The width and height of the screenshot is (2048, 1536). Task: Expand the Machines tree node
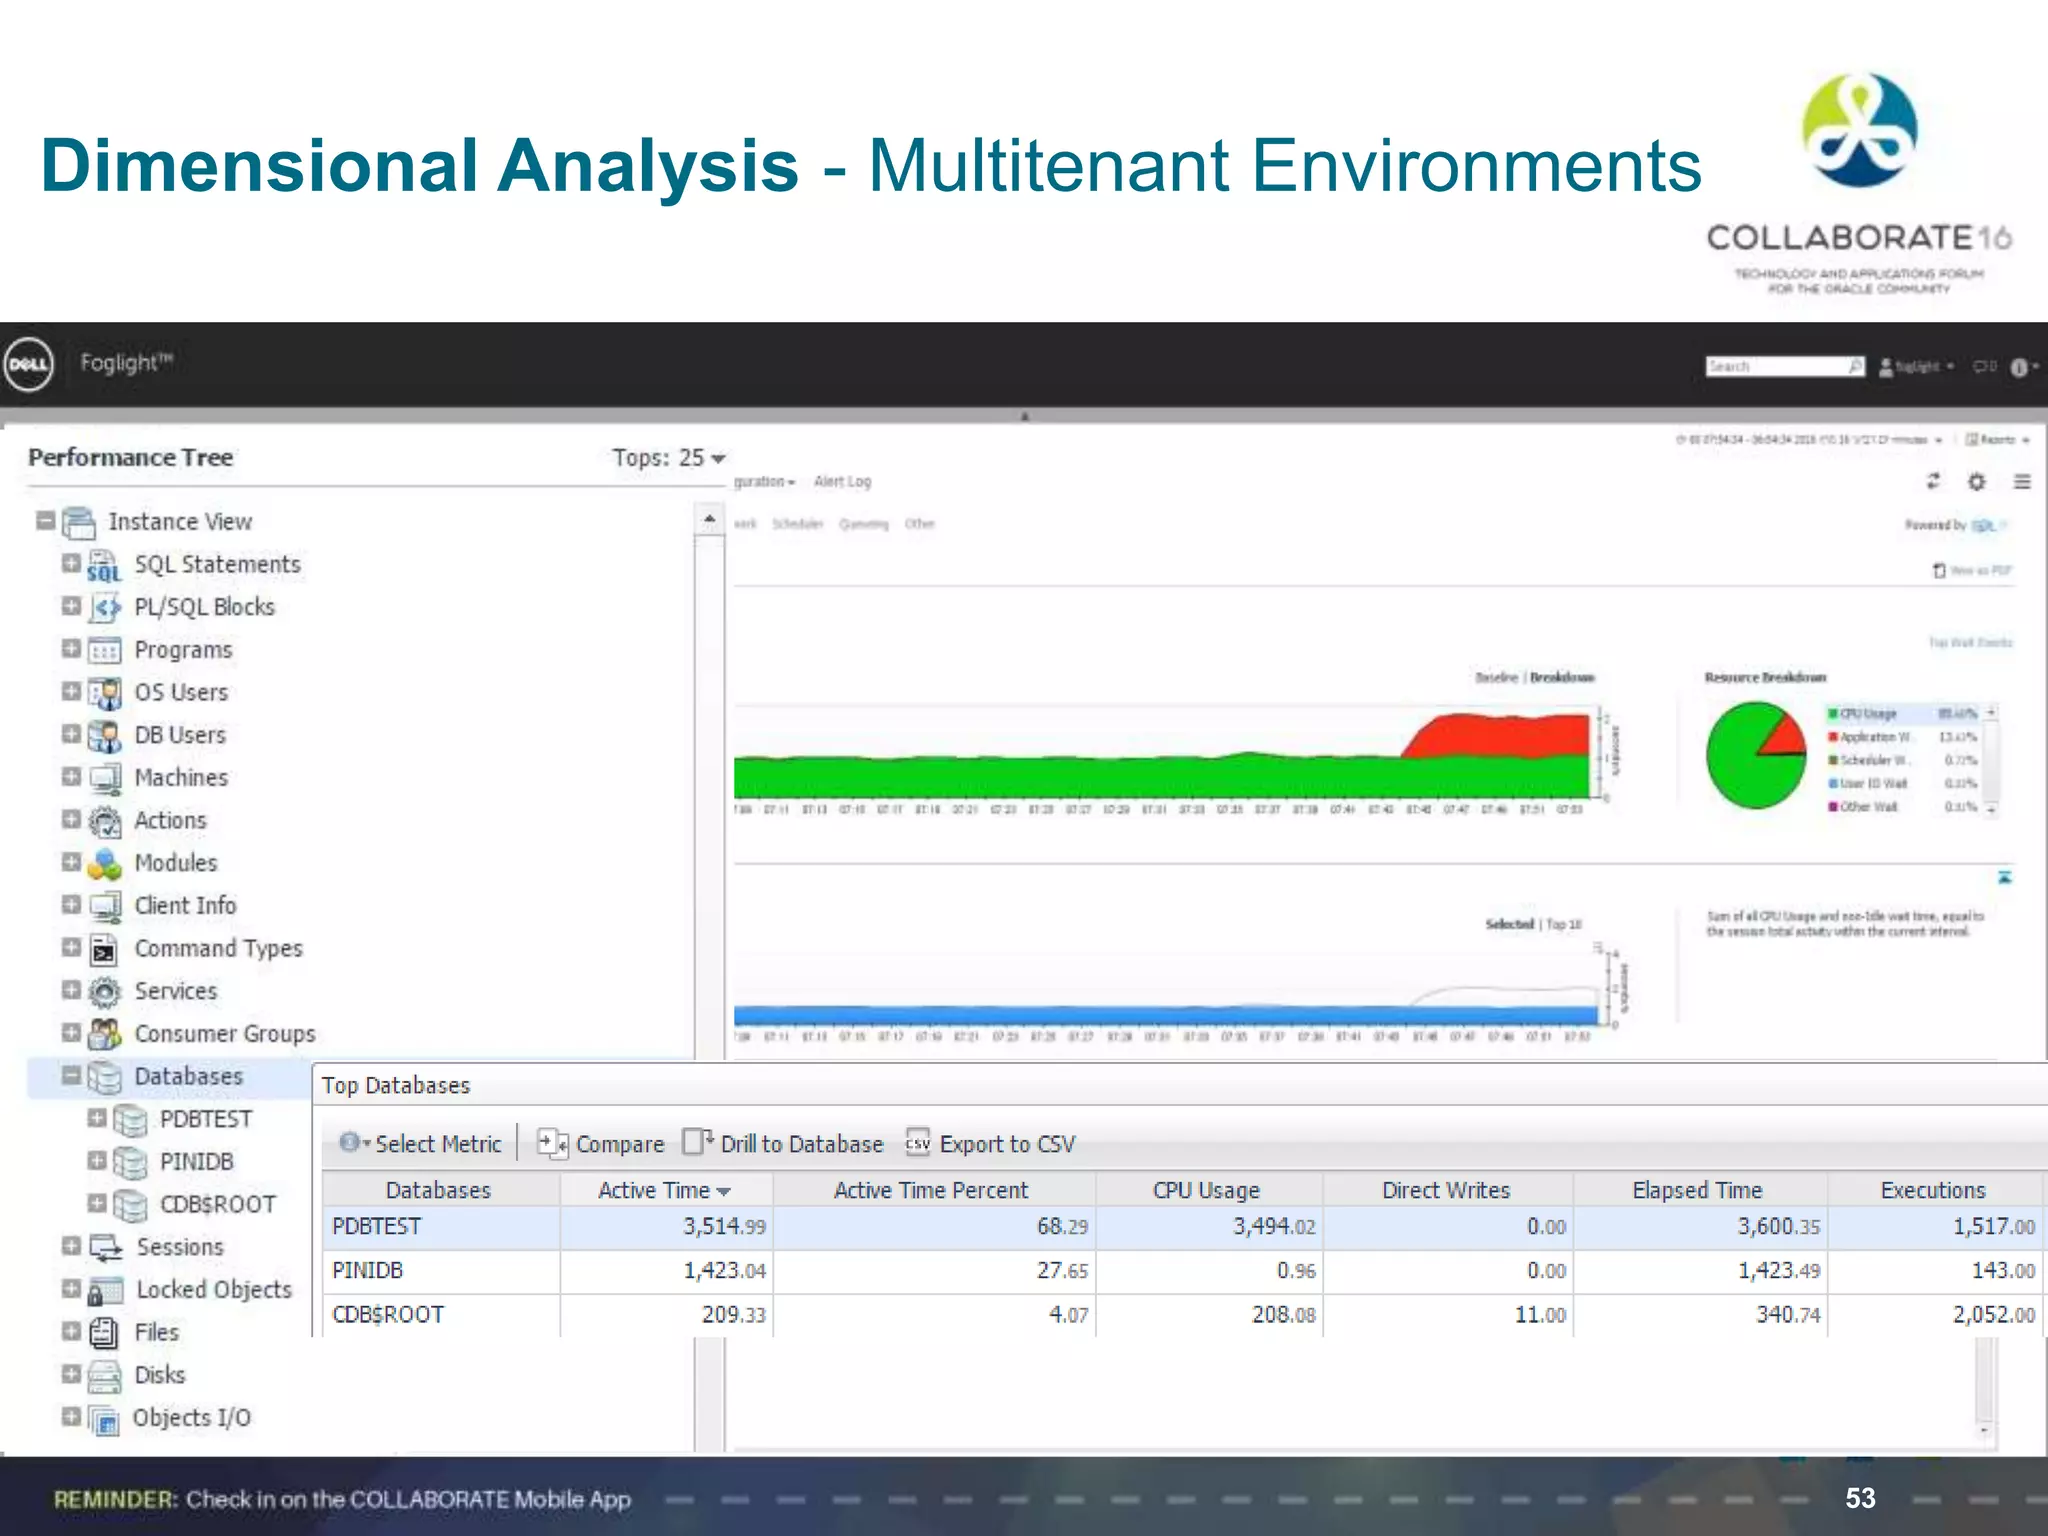pyautogui.click(x=71, y=776)
